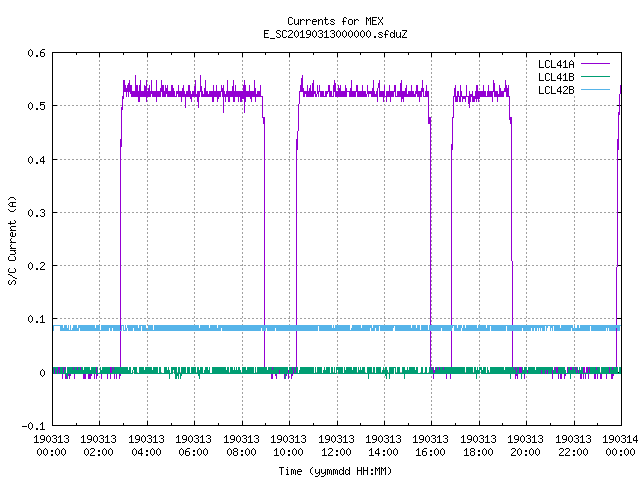
Task: Pick the green LCL41B legend line sample
Action: [x=595, y=76]
